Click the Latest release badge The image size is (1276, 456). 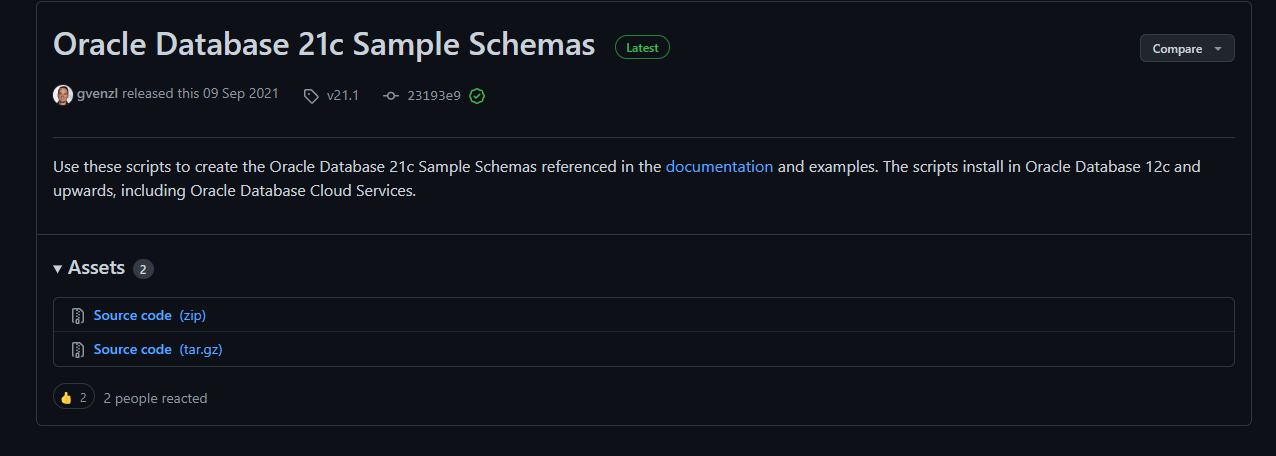click(x=642, y=47)
